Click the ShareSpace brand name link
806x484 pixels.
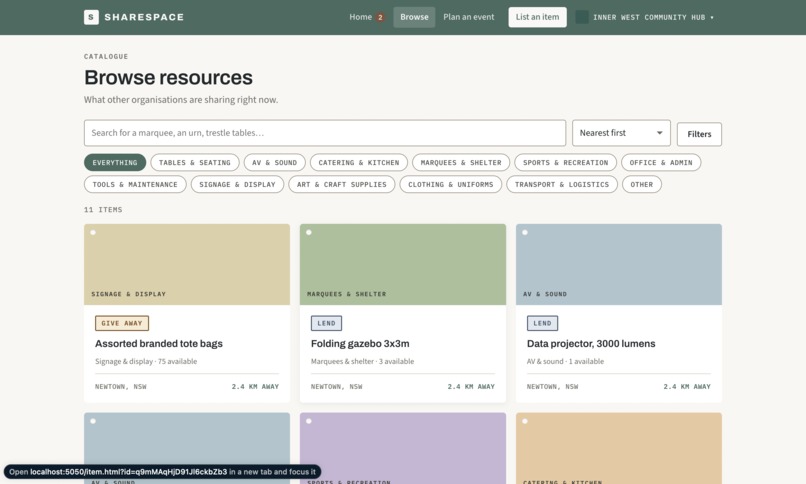click(x=144, y=17)
